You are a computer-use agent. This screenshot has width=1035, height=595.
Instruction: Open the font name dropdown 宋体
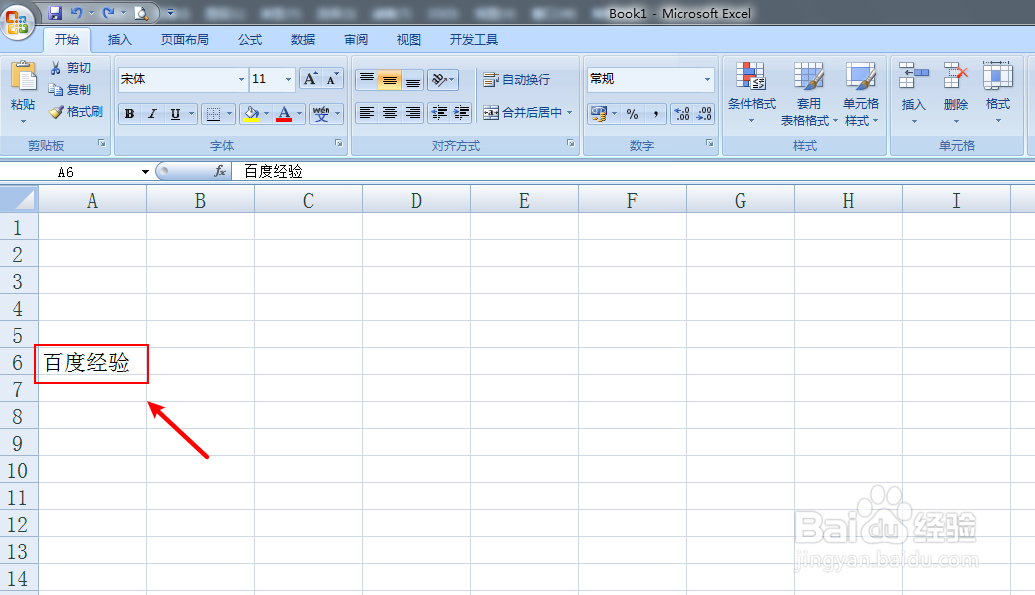click(x=241, y=79)
